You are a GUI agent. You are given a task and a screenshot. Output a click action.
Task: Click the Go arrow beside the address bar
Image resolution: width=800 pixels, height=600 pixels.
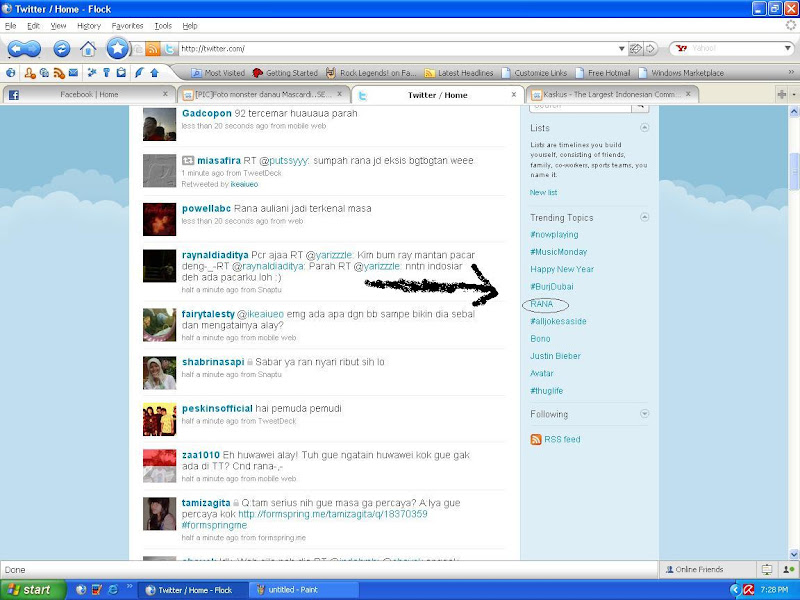click(x=651, y=49)
